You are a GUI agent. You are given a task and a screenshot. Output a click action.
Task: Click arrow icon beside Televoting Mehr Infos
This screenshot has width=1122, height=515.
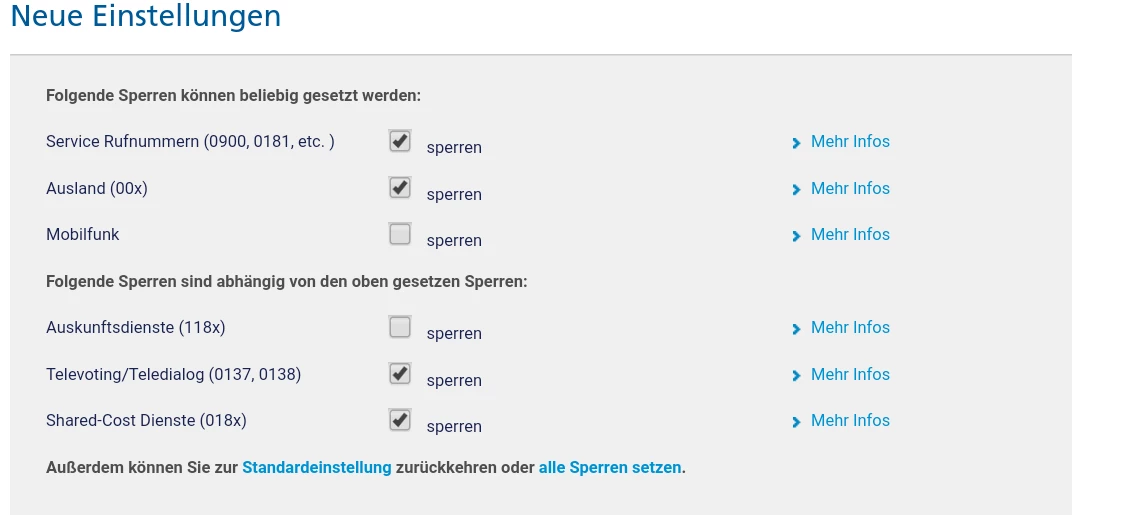pyautogui.click(x=796, y=375)
